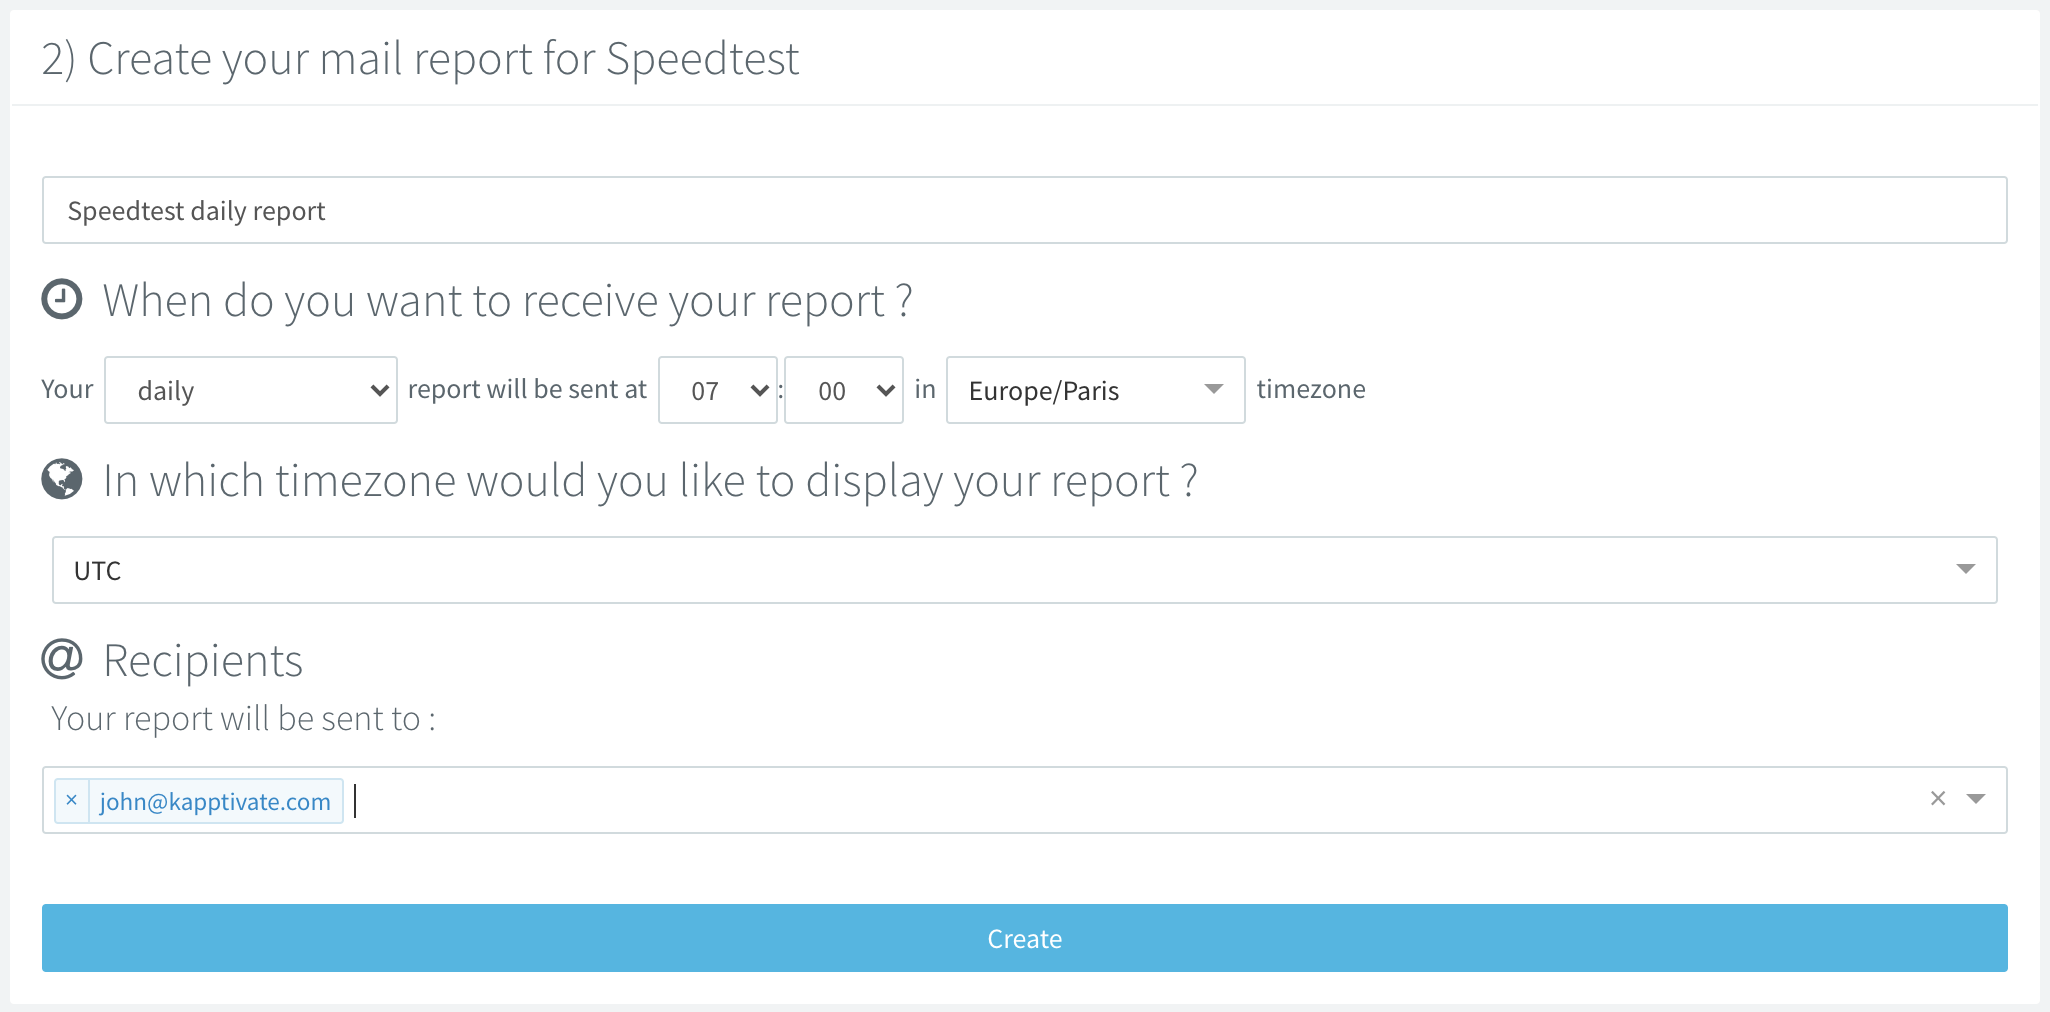
Task: Click the globe icon beside the timezone heading
Action: pos(62,479)
